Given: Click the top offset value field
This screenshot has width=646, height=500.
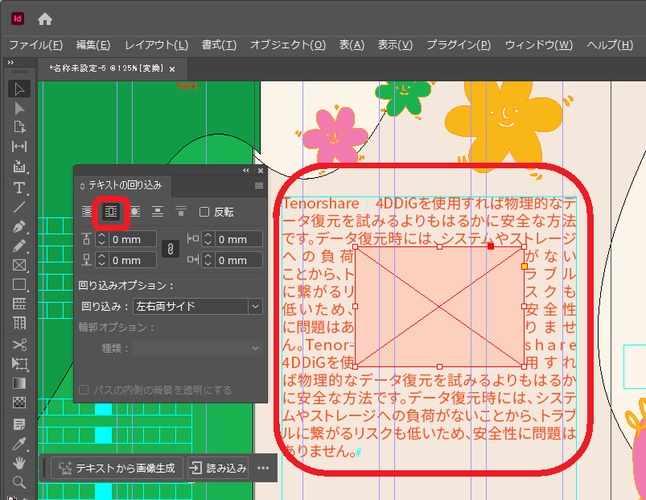Looking at the screenshot, I should coord(132,239).
